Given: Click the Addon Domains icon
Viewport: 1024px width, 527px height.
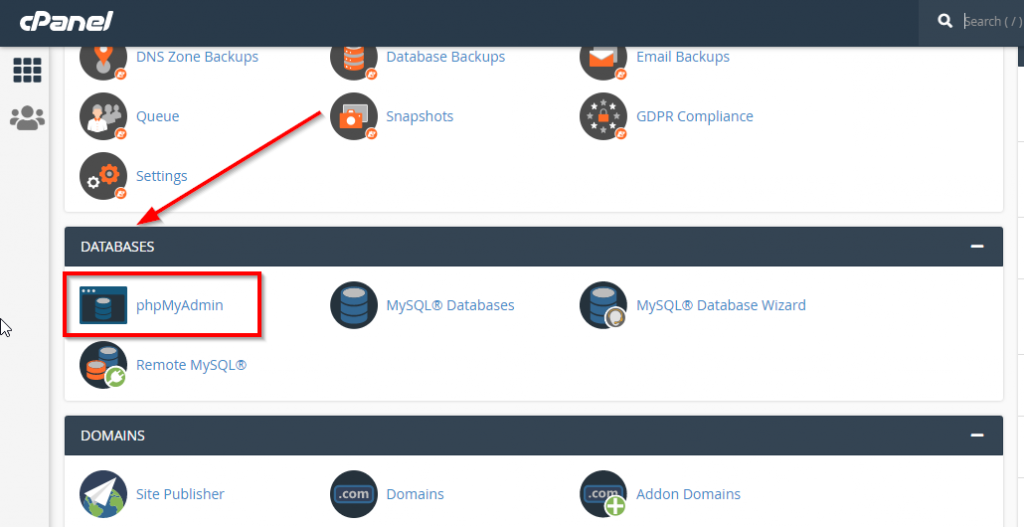Looking at the screenshot, I should (603, 494).
